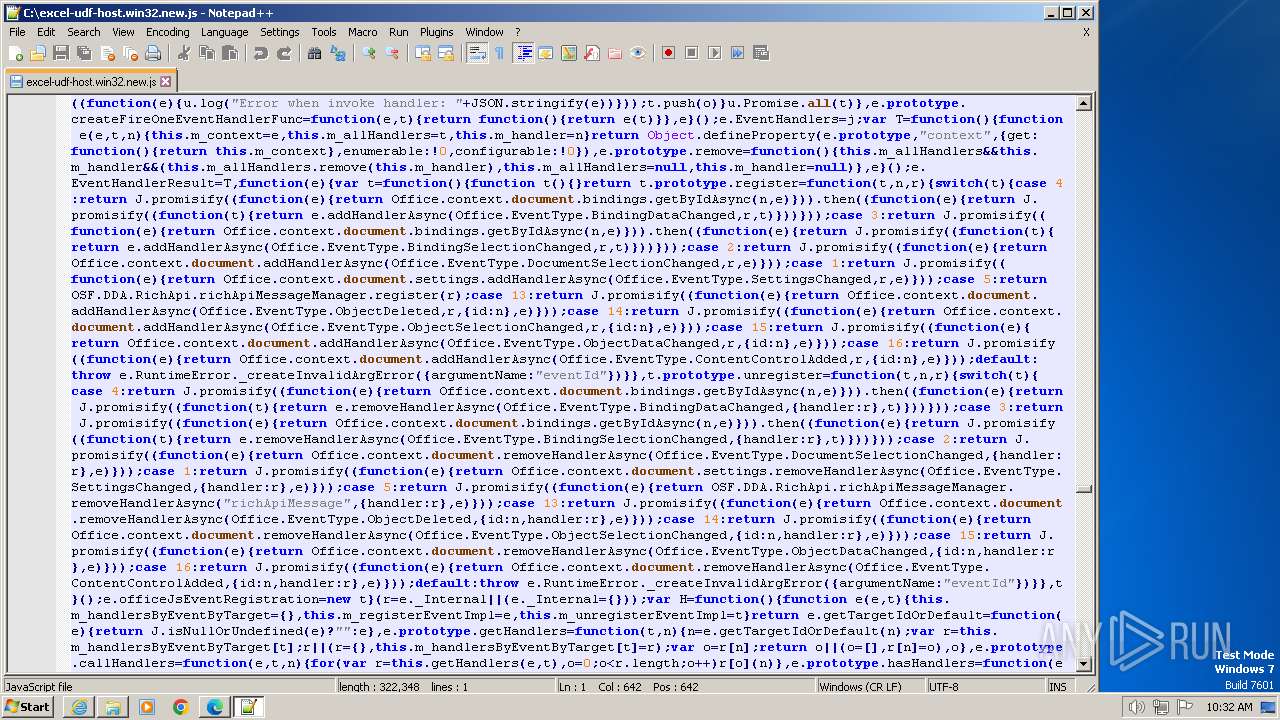Cut selection with the scissors icon

pyautogui.click(x=183, y=53)
